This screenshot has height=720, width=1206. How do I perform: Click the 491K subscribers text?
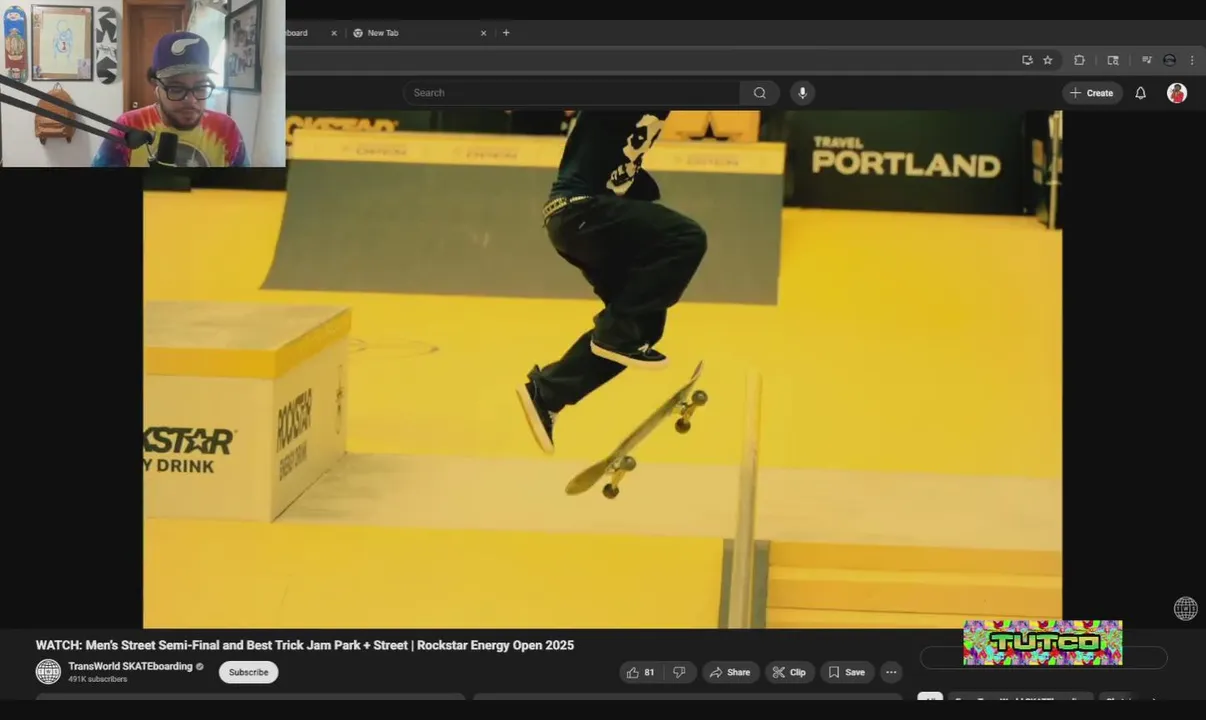pos(98,680)
